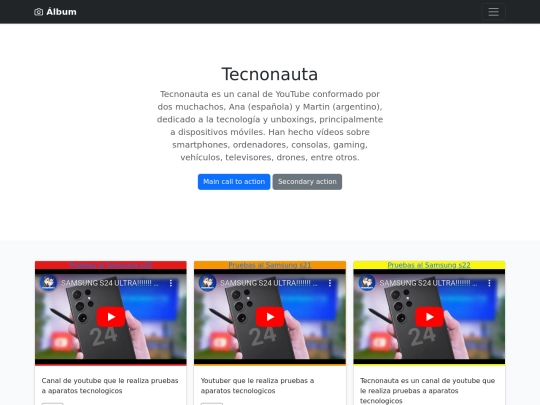Play the Samsung s21 video
The width and height of the screenshot is (540, 405).
pos(270,316)
